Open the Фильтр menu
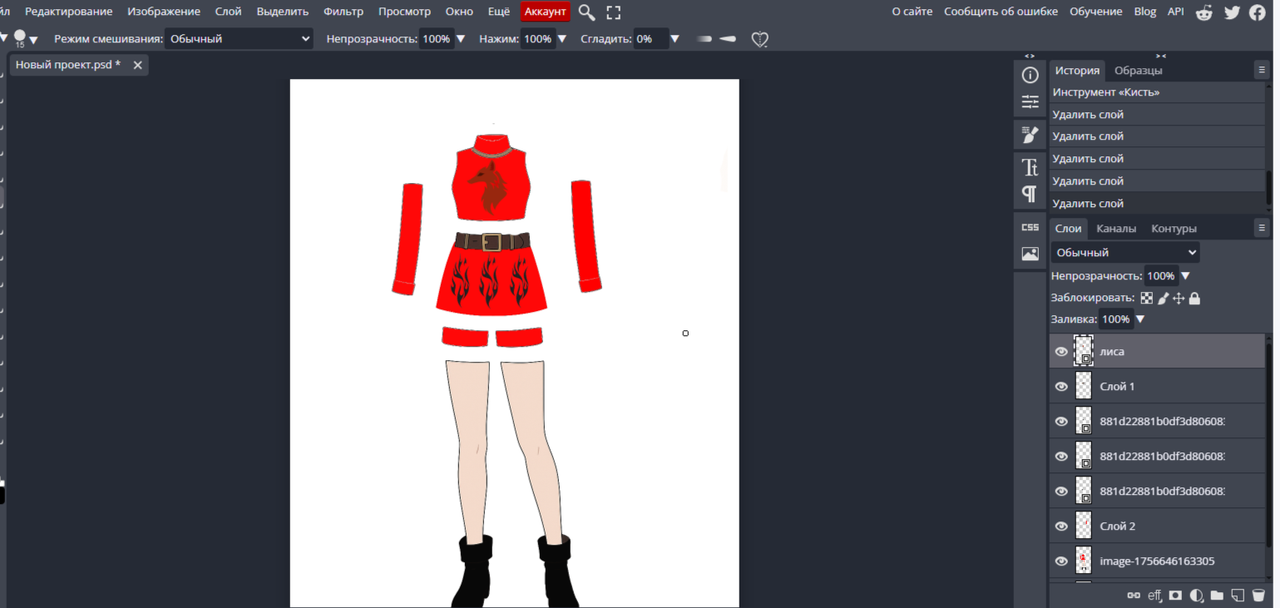 click(343, 12)
